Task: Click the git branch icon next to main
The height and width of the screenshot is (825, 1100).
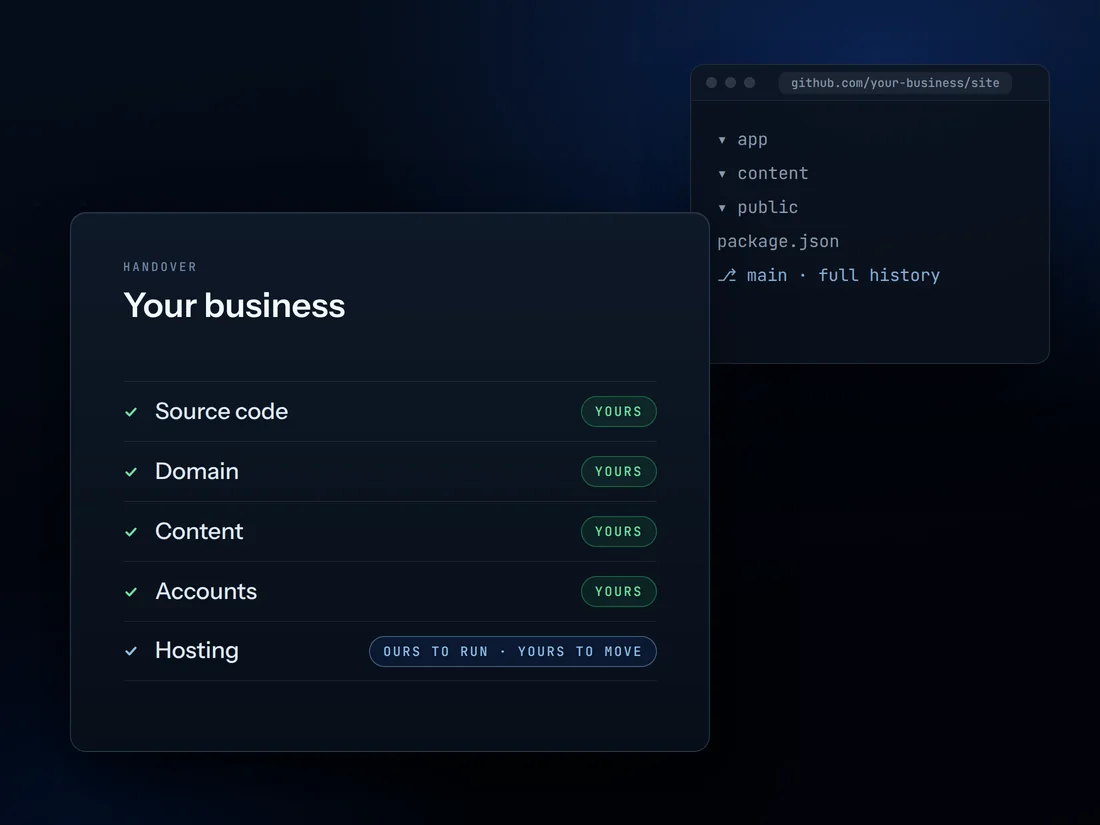Action: [727, 276]
